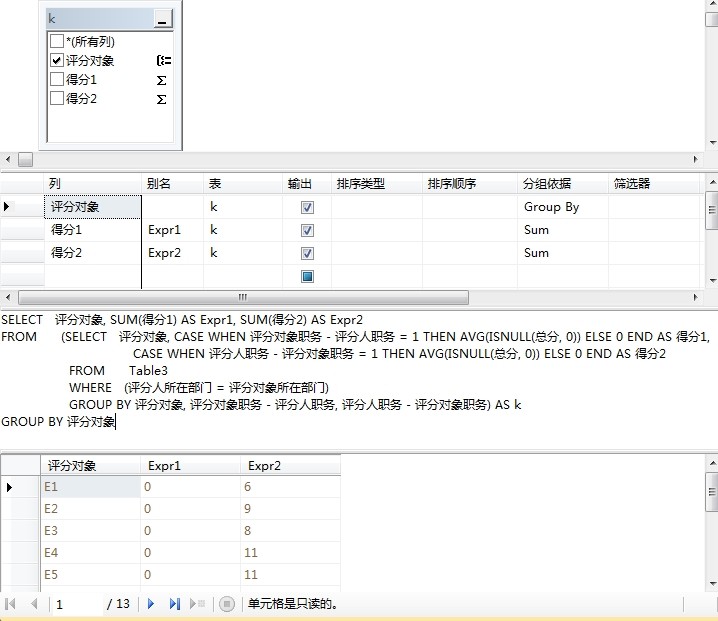Select the E3 cell in results grid

click(x=90, y=531)
